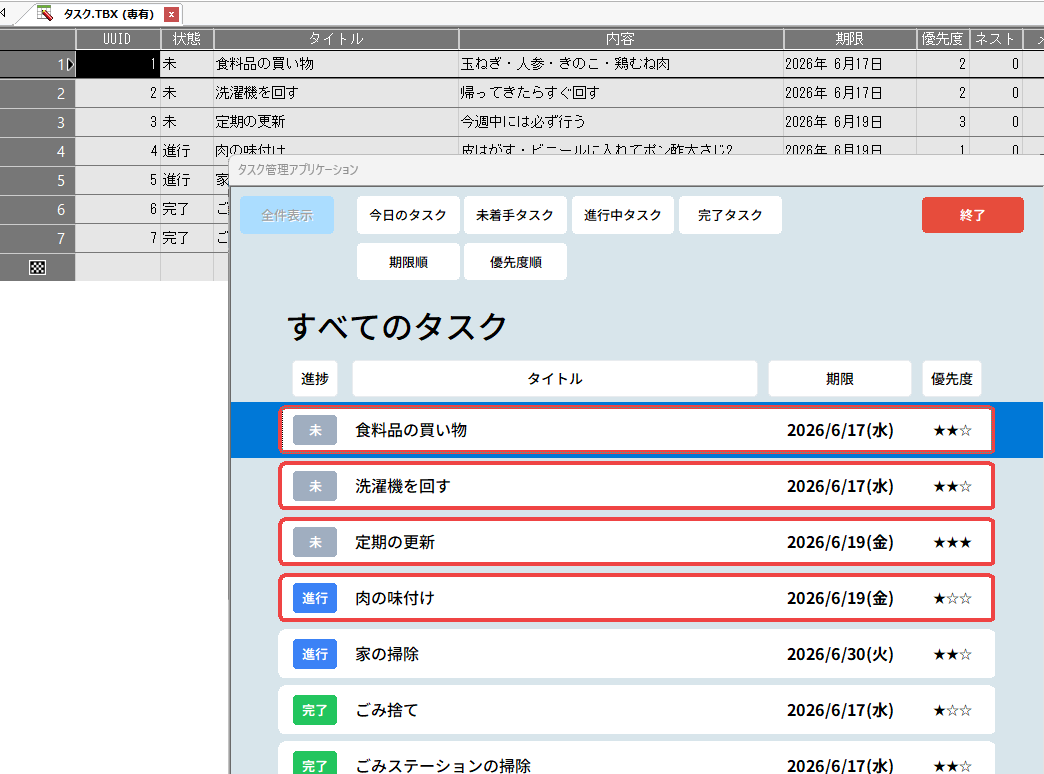This screenshot has width=1044, height=774.
Task: Click the タイトル column header in background table
Action: coord(336,39)
